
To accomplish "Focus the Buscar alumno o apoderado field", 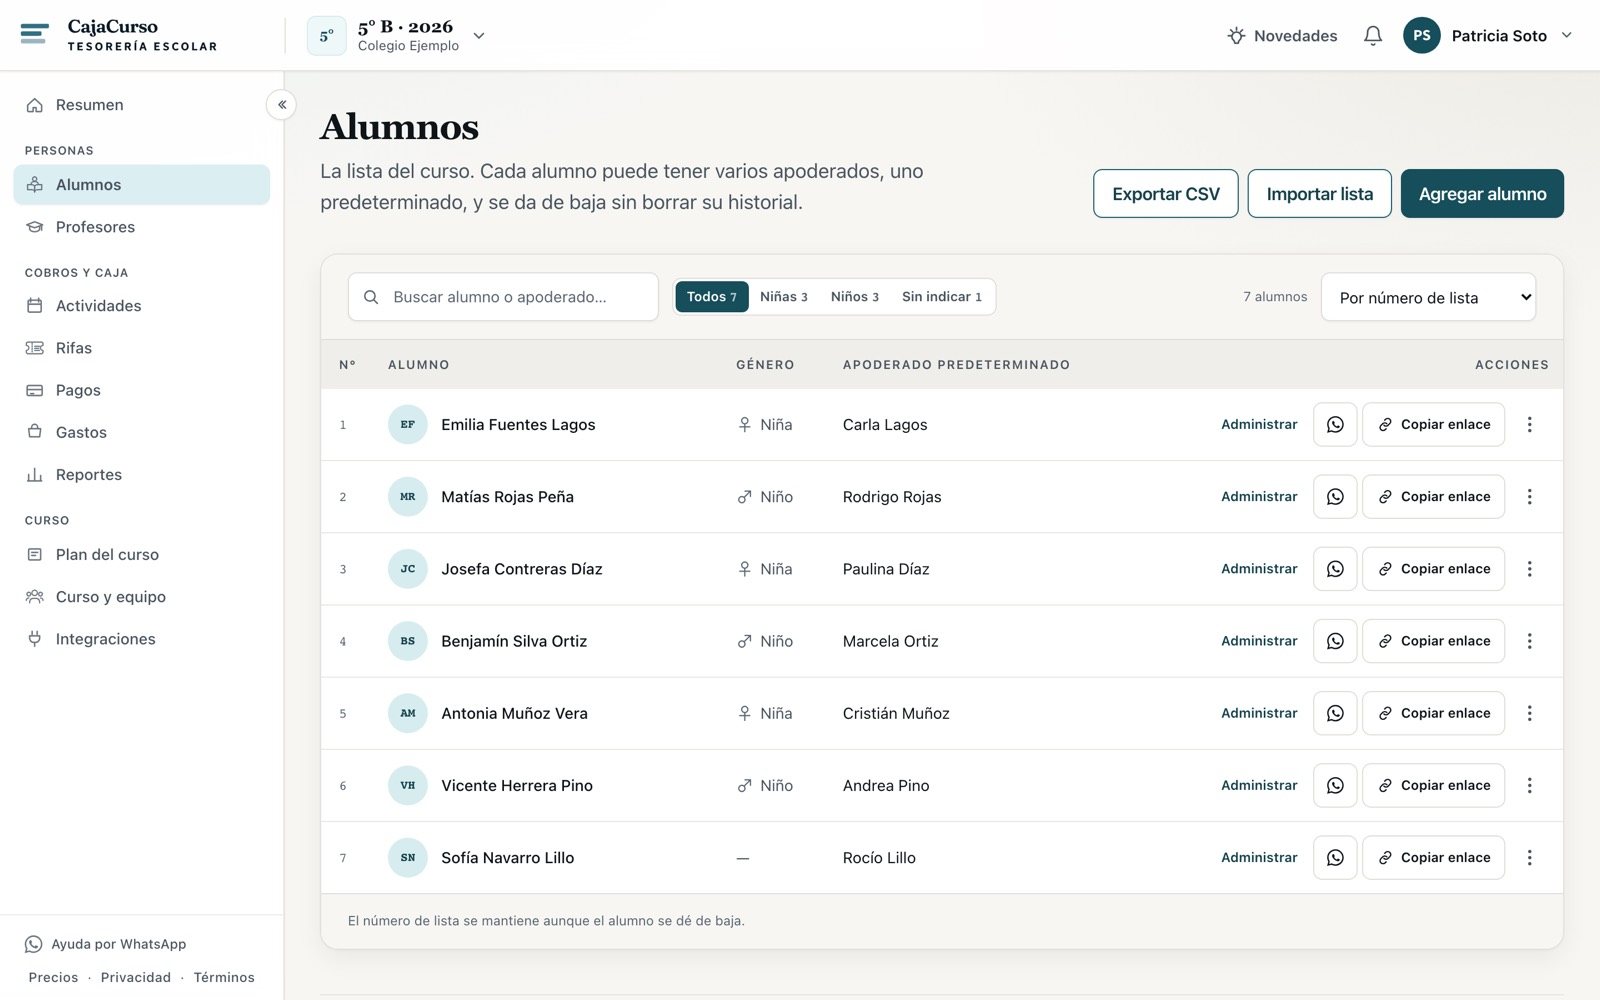I will (503, 297).
